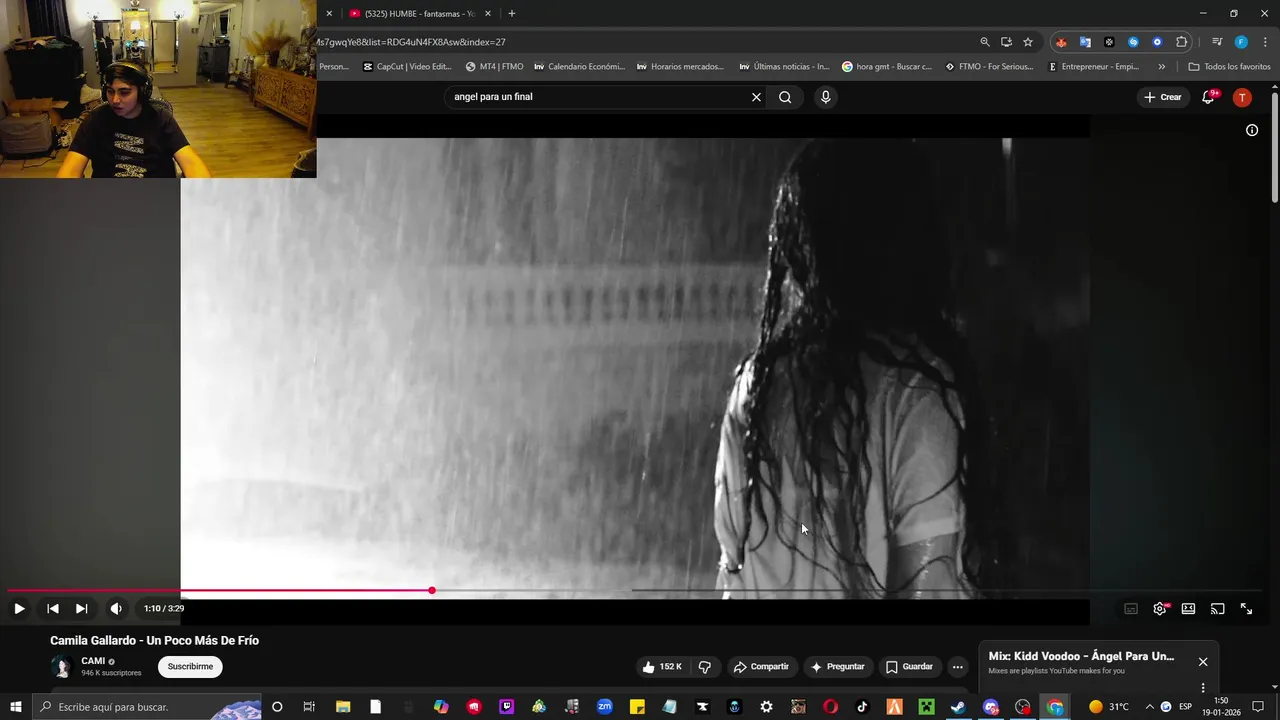Open the Shazam extension icon
The width and height of the screenshot is (1280, 720).
1133,42
